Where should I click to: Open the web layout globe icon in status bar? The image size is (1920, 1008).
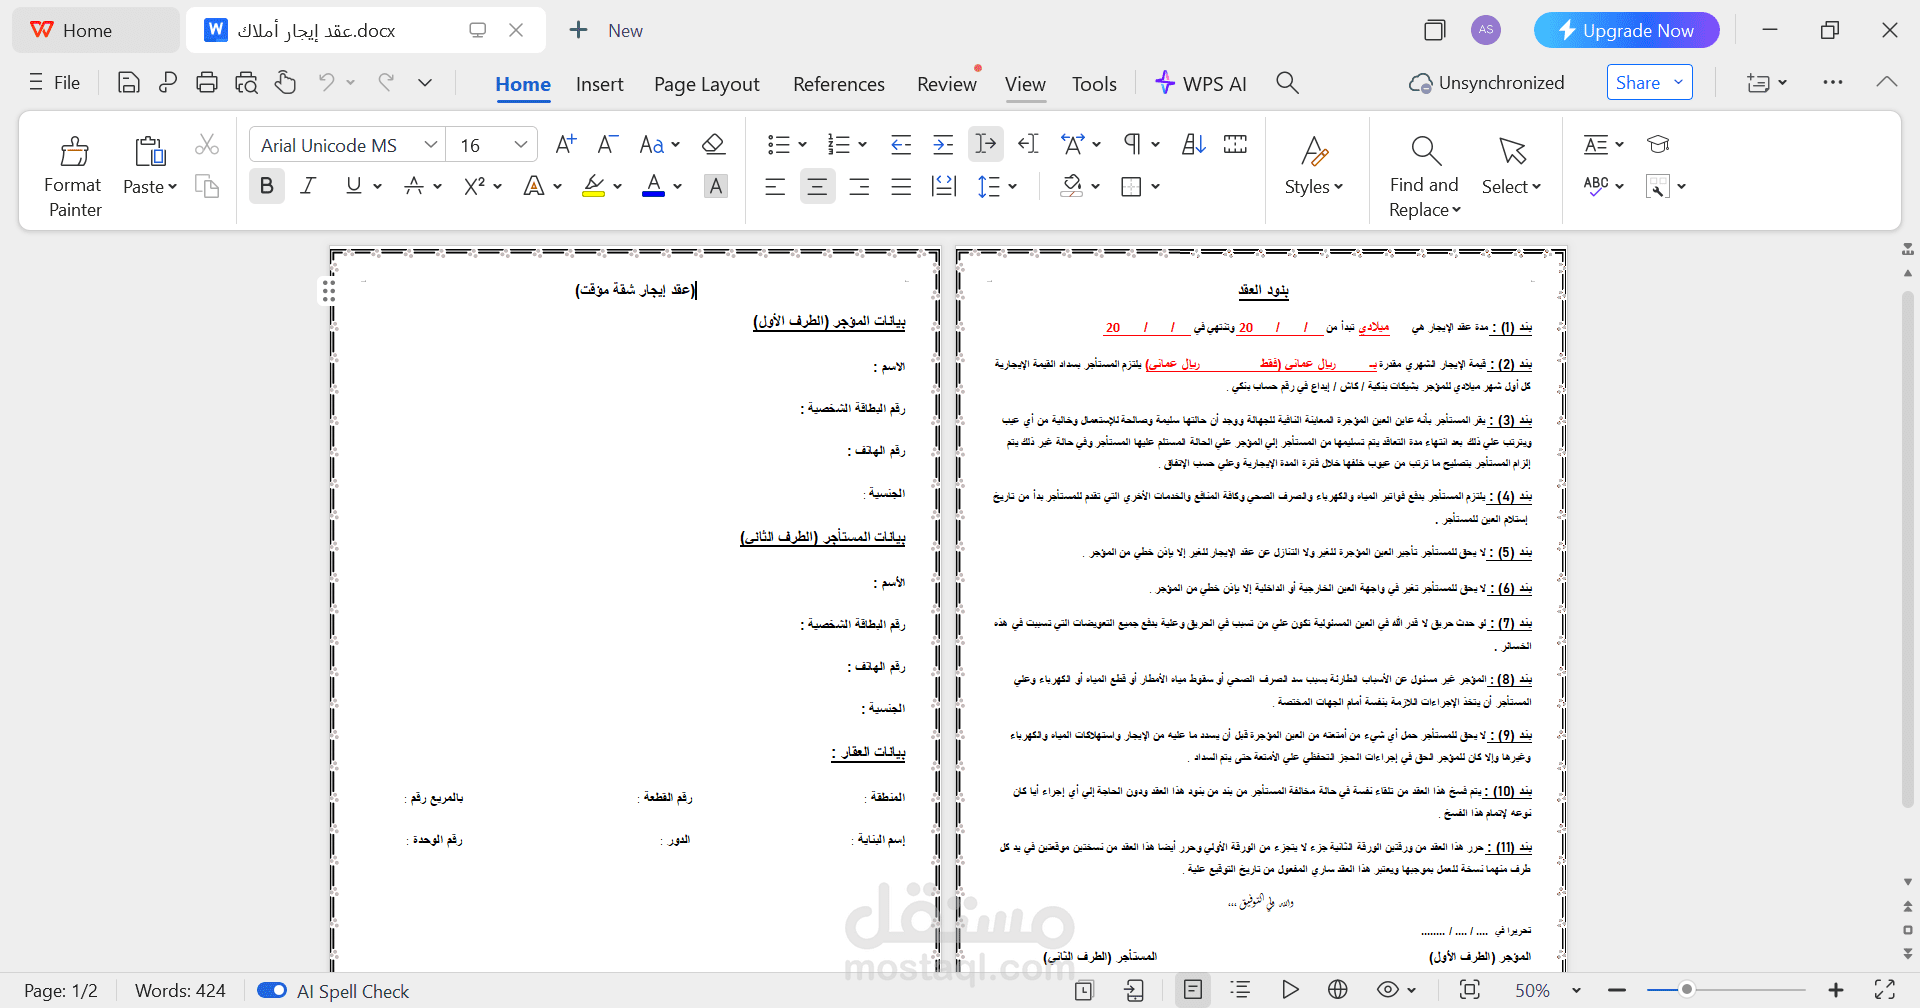click(1338, 990)
